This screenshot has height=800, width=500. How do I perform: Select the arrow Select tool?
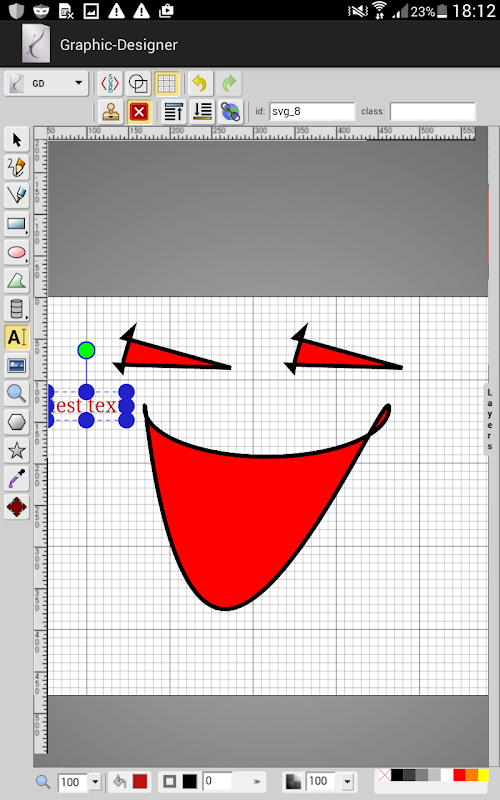click(16, 139)
